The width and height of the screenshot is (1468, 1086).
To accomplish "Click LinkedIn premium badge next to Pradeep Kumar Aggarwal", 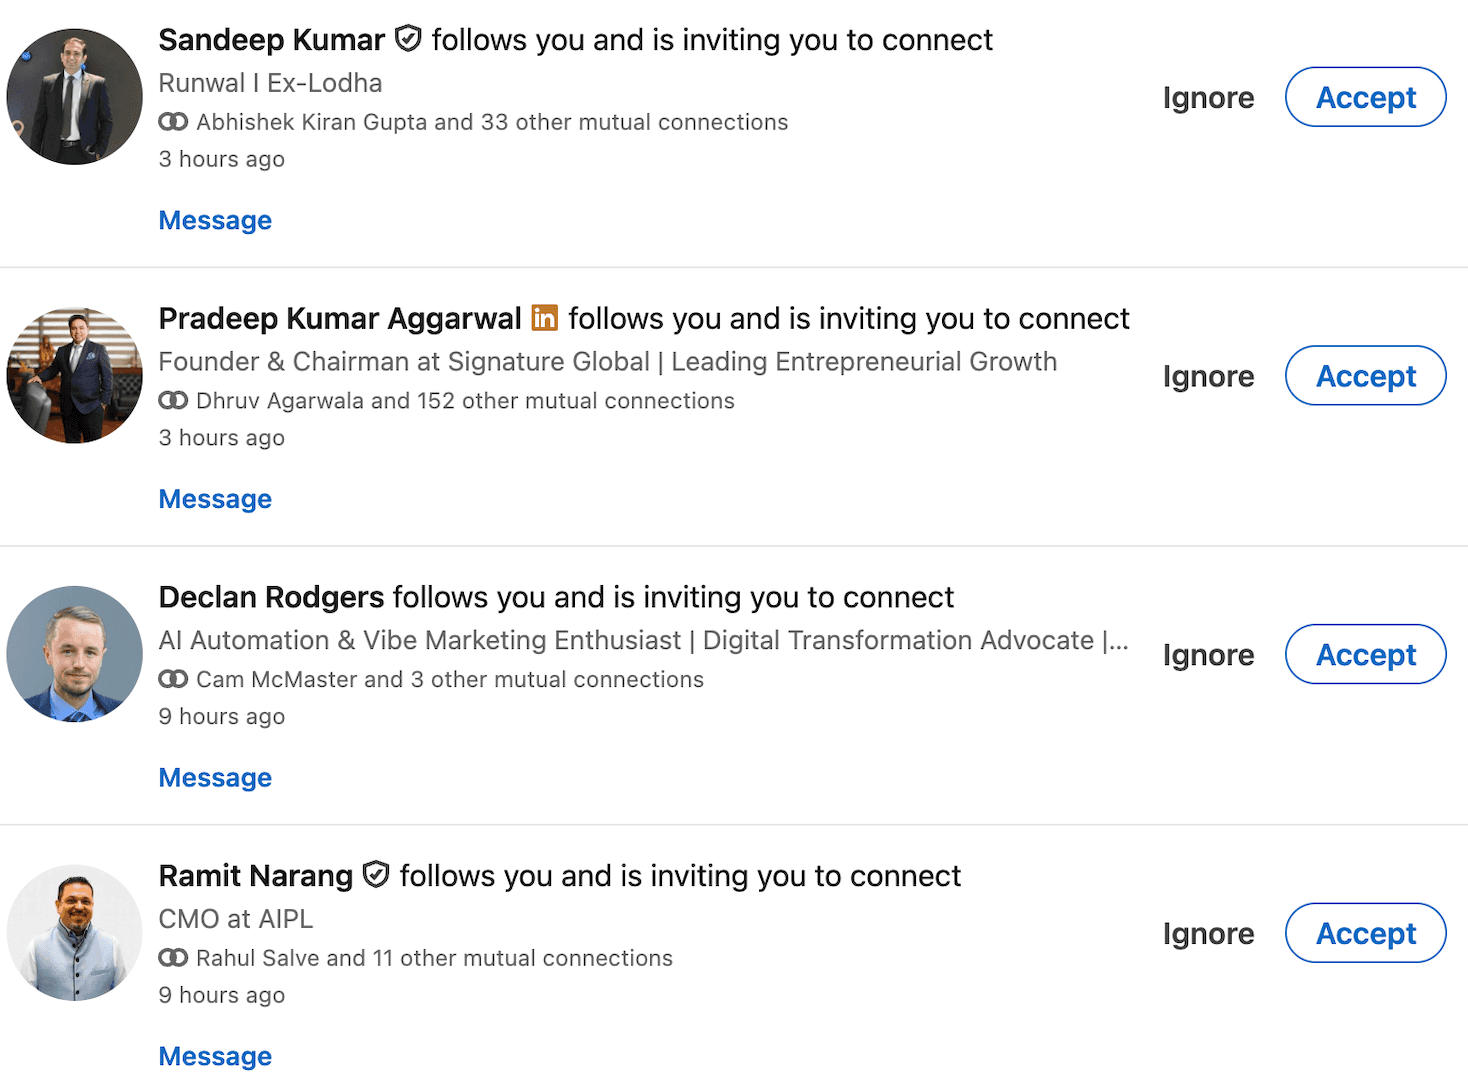I will pos(545,318).
